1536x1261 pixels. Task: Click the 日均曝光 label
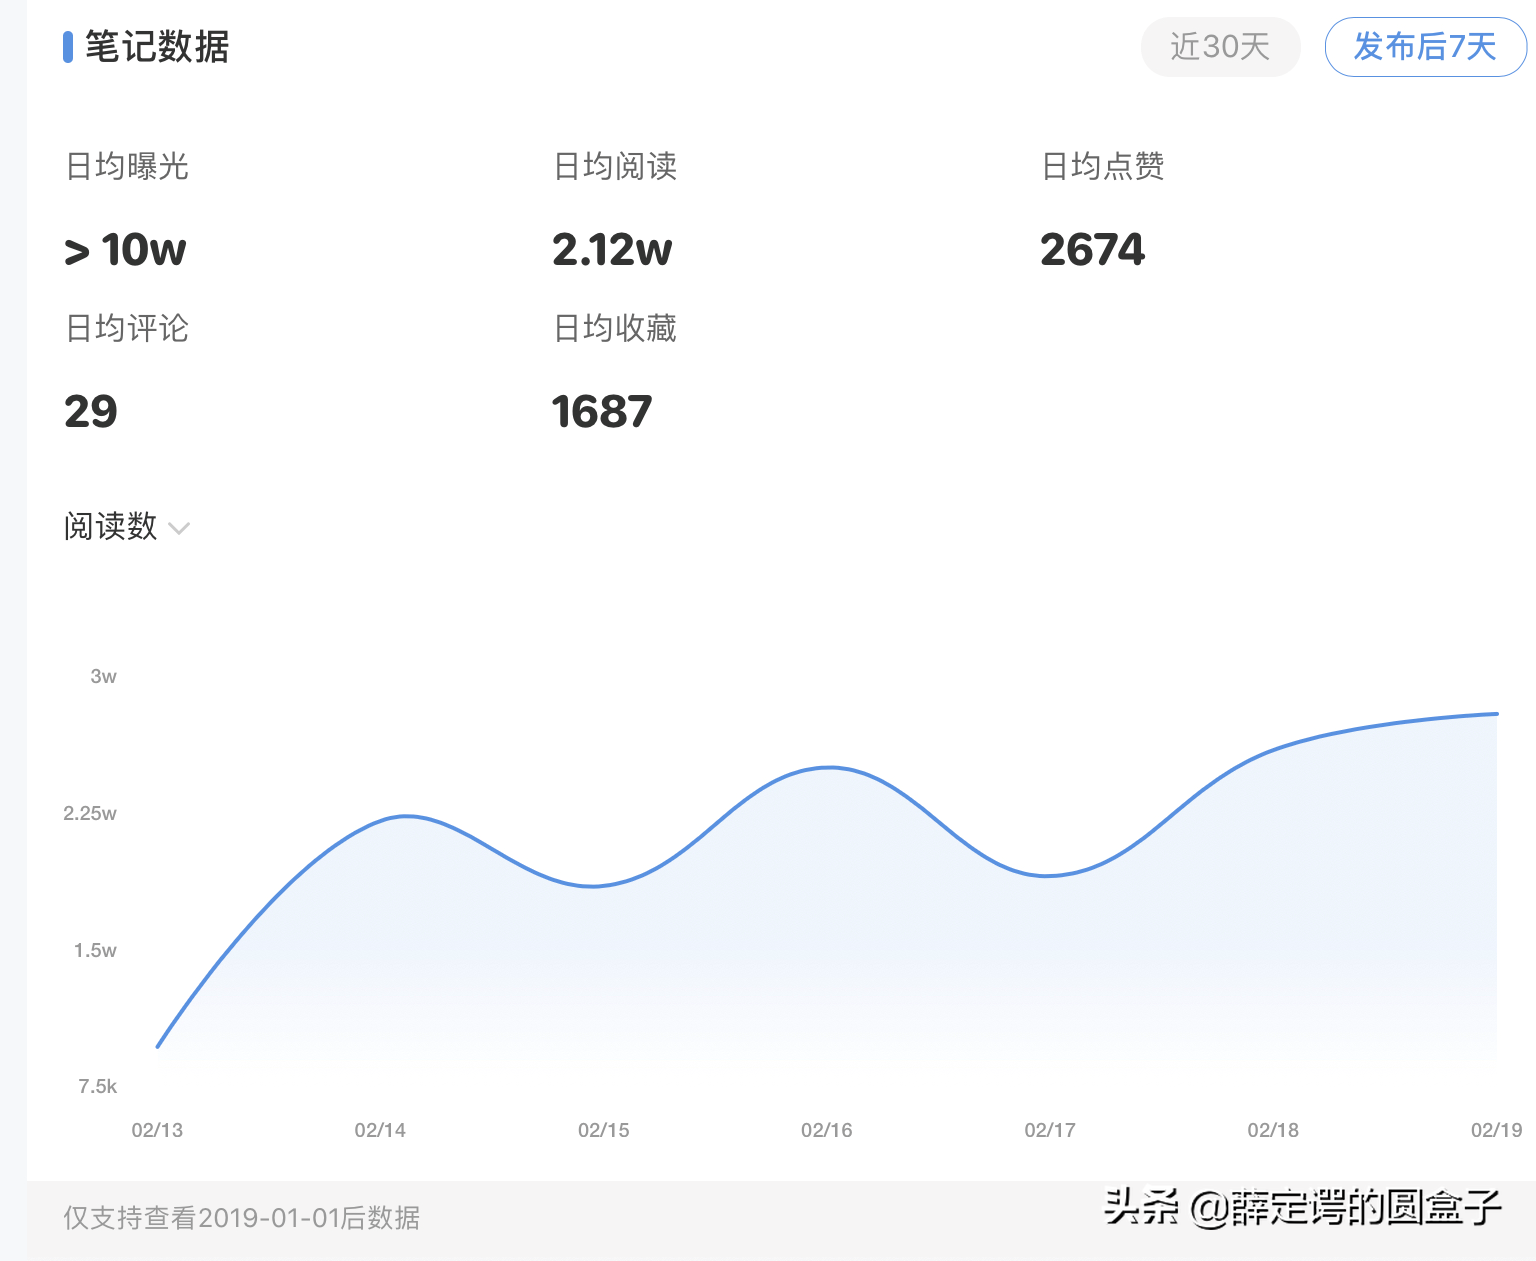[x=127, y=166]
